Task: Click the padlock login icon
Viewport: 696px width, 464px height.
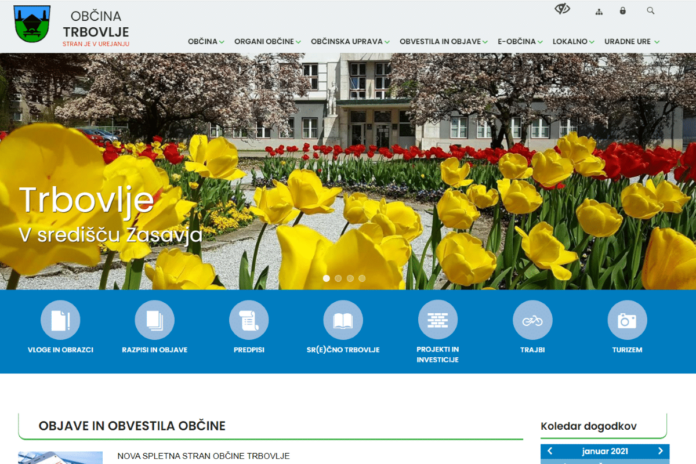Action: [x=623, y=11]
